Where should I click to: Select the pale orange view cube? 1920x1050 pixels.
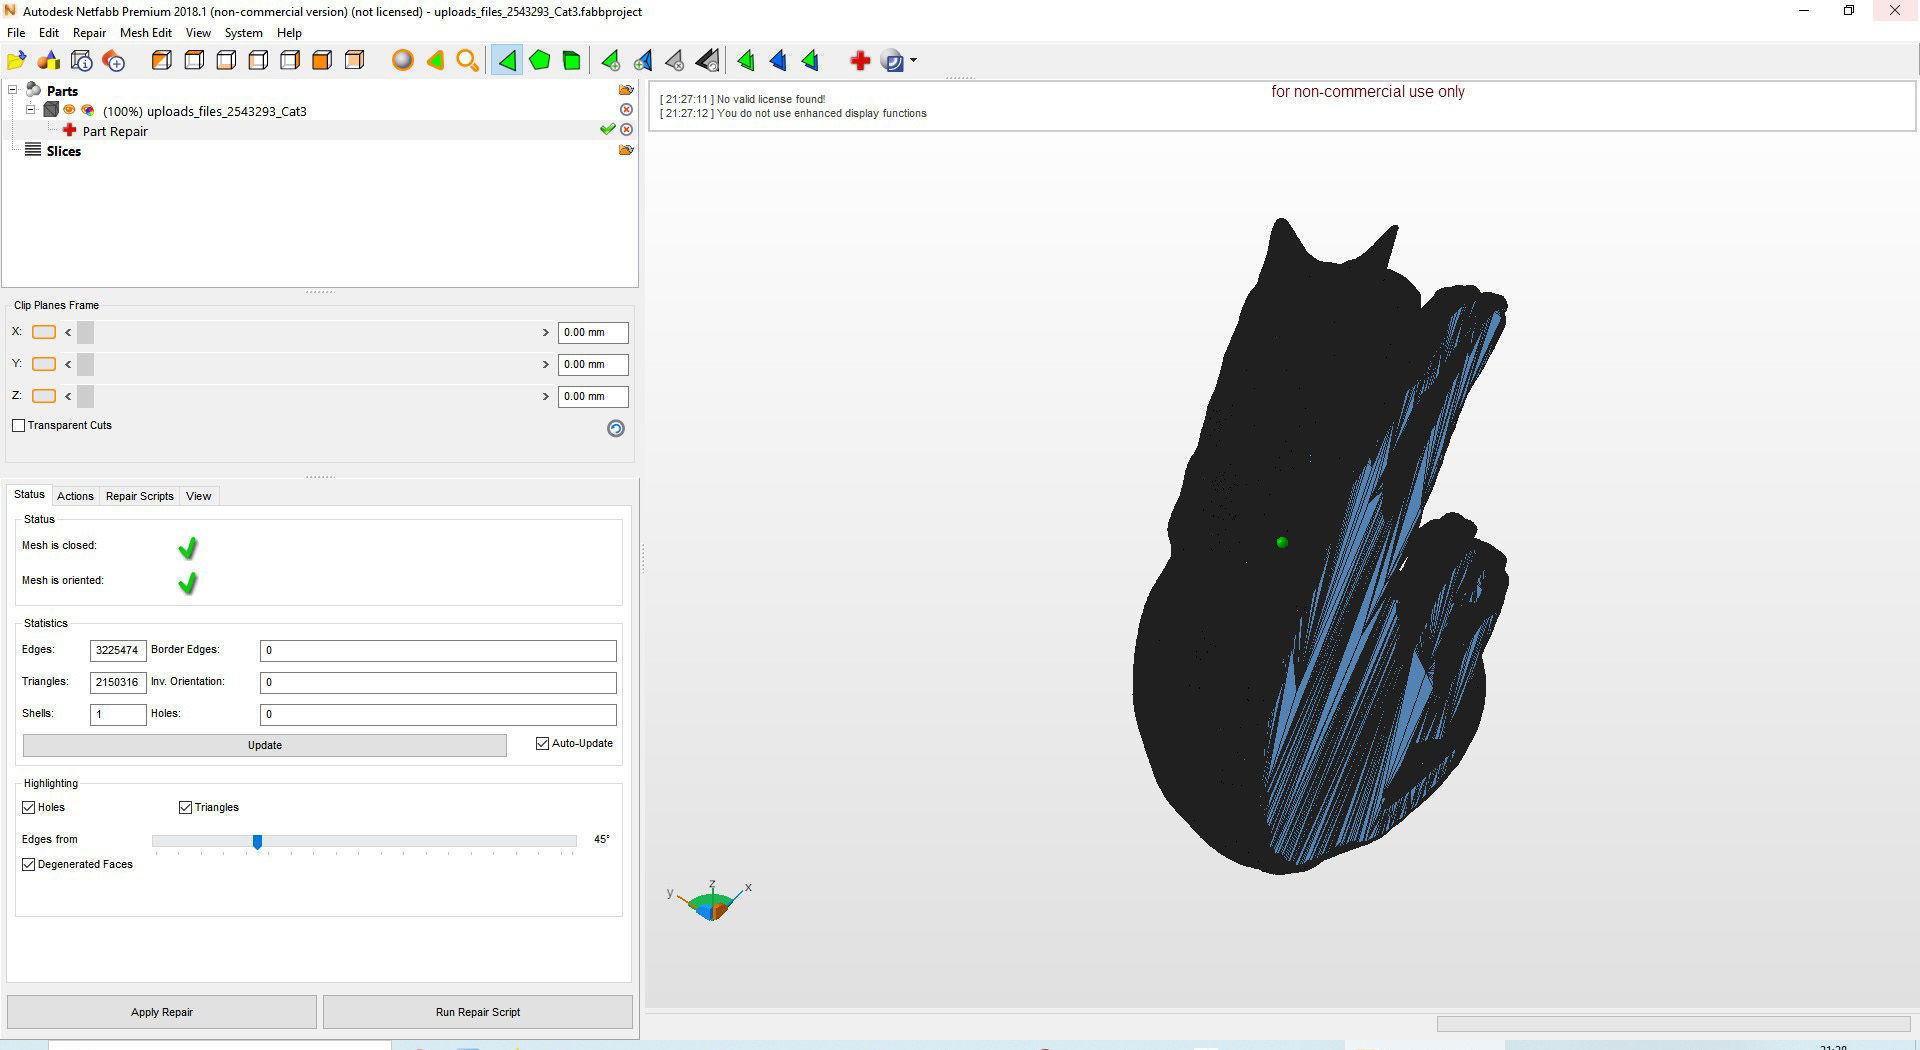point(354,61)
